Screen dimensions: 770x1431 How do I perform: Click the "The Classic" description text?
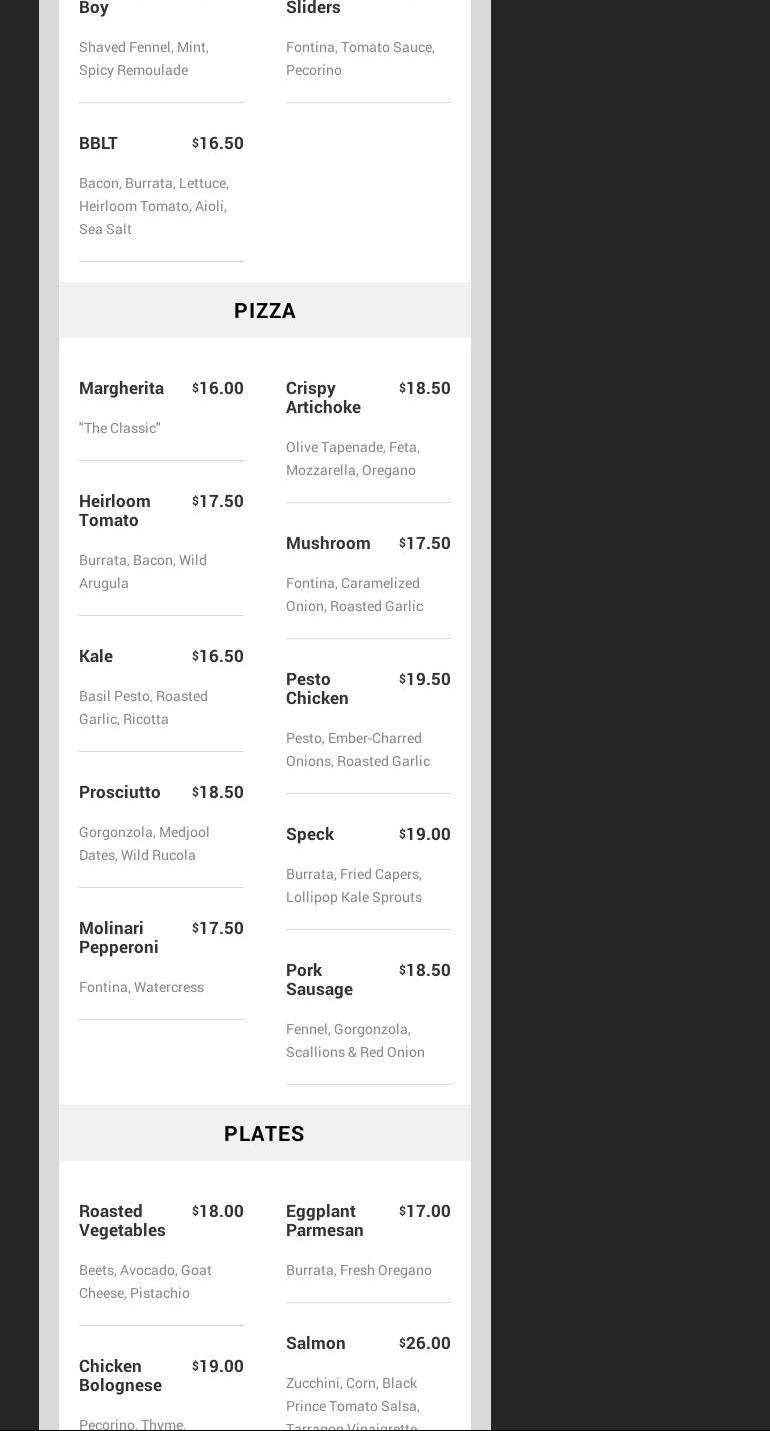[x=120, y=428]
